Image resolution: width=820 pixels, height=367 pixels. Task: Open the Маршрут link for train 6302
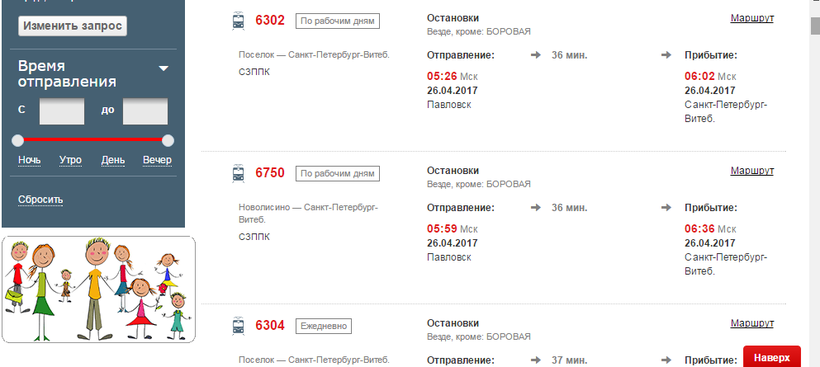752,18
